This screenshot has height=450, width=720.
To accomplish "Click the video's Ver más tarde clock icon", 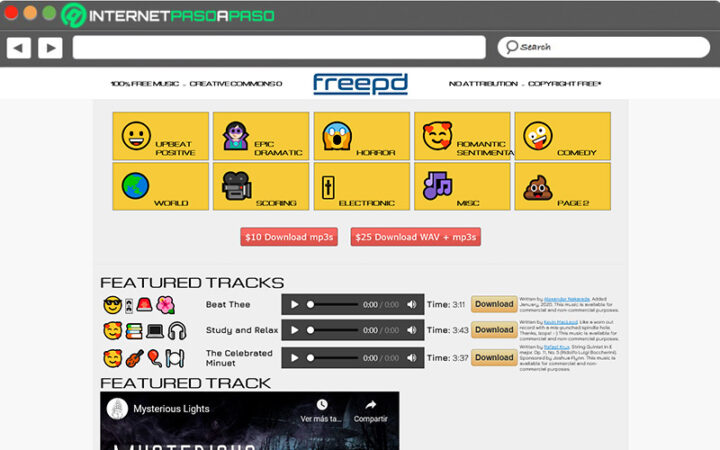I will (322, 405).
